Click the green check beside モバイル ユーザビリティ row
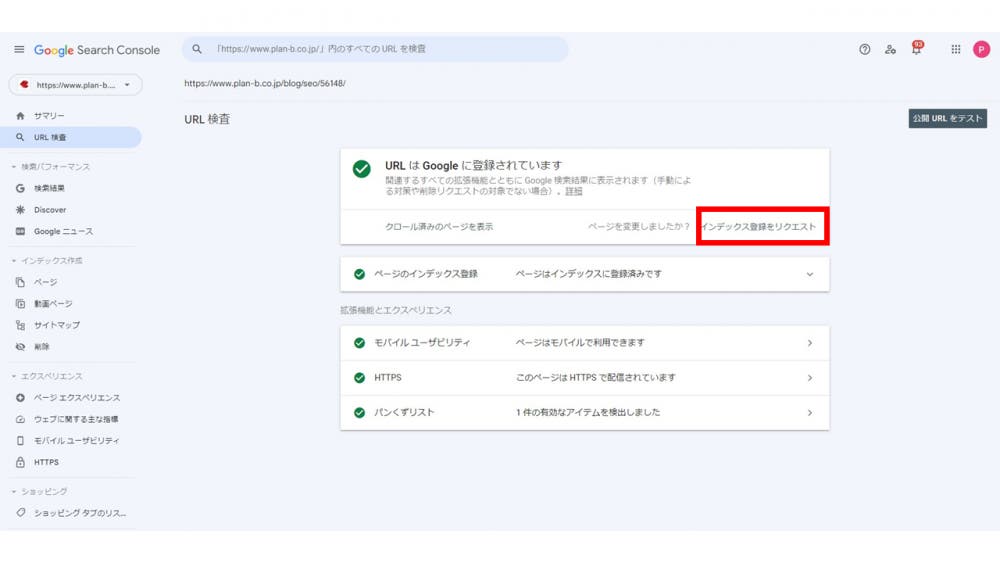 [x=360, y=343]
